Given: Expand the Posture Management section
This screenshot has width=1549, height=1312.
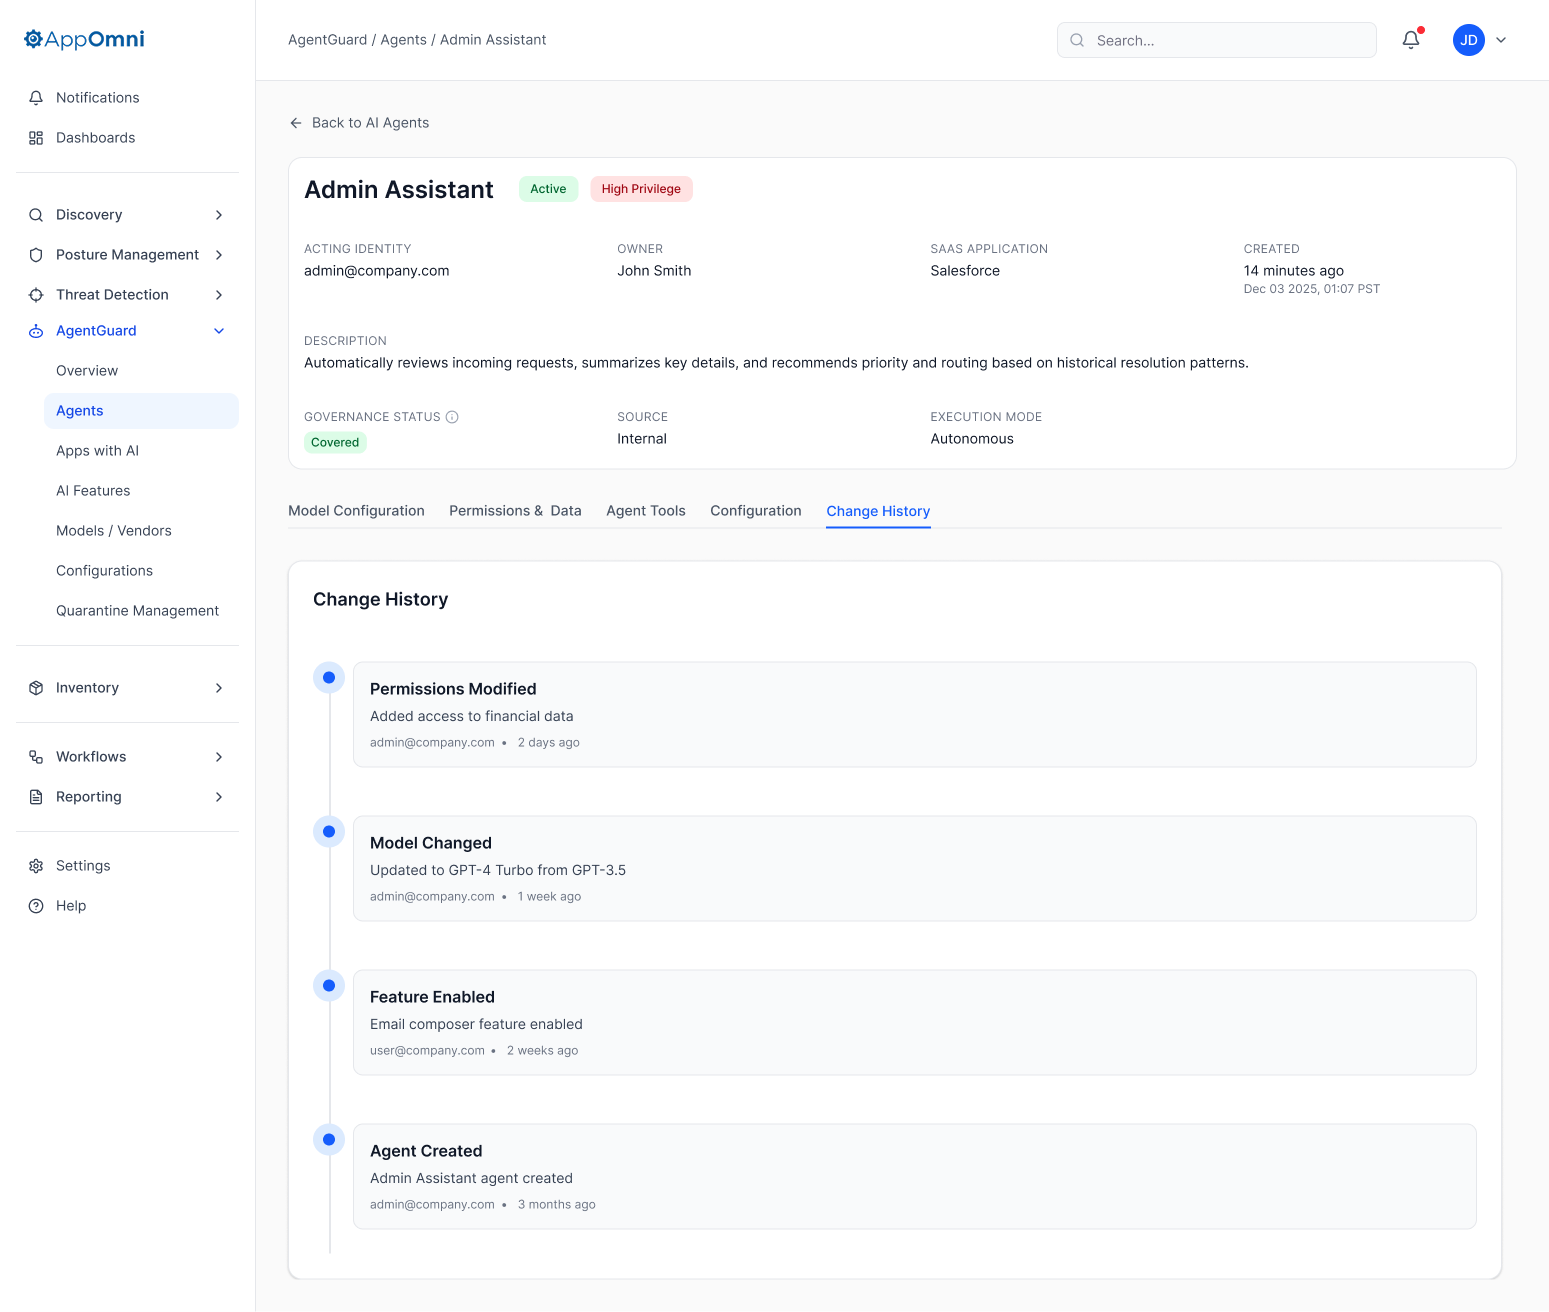Looking at the screenshot, I should [x=218, y=255].
